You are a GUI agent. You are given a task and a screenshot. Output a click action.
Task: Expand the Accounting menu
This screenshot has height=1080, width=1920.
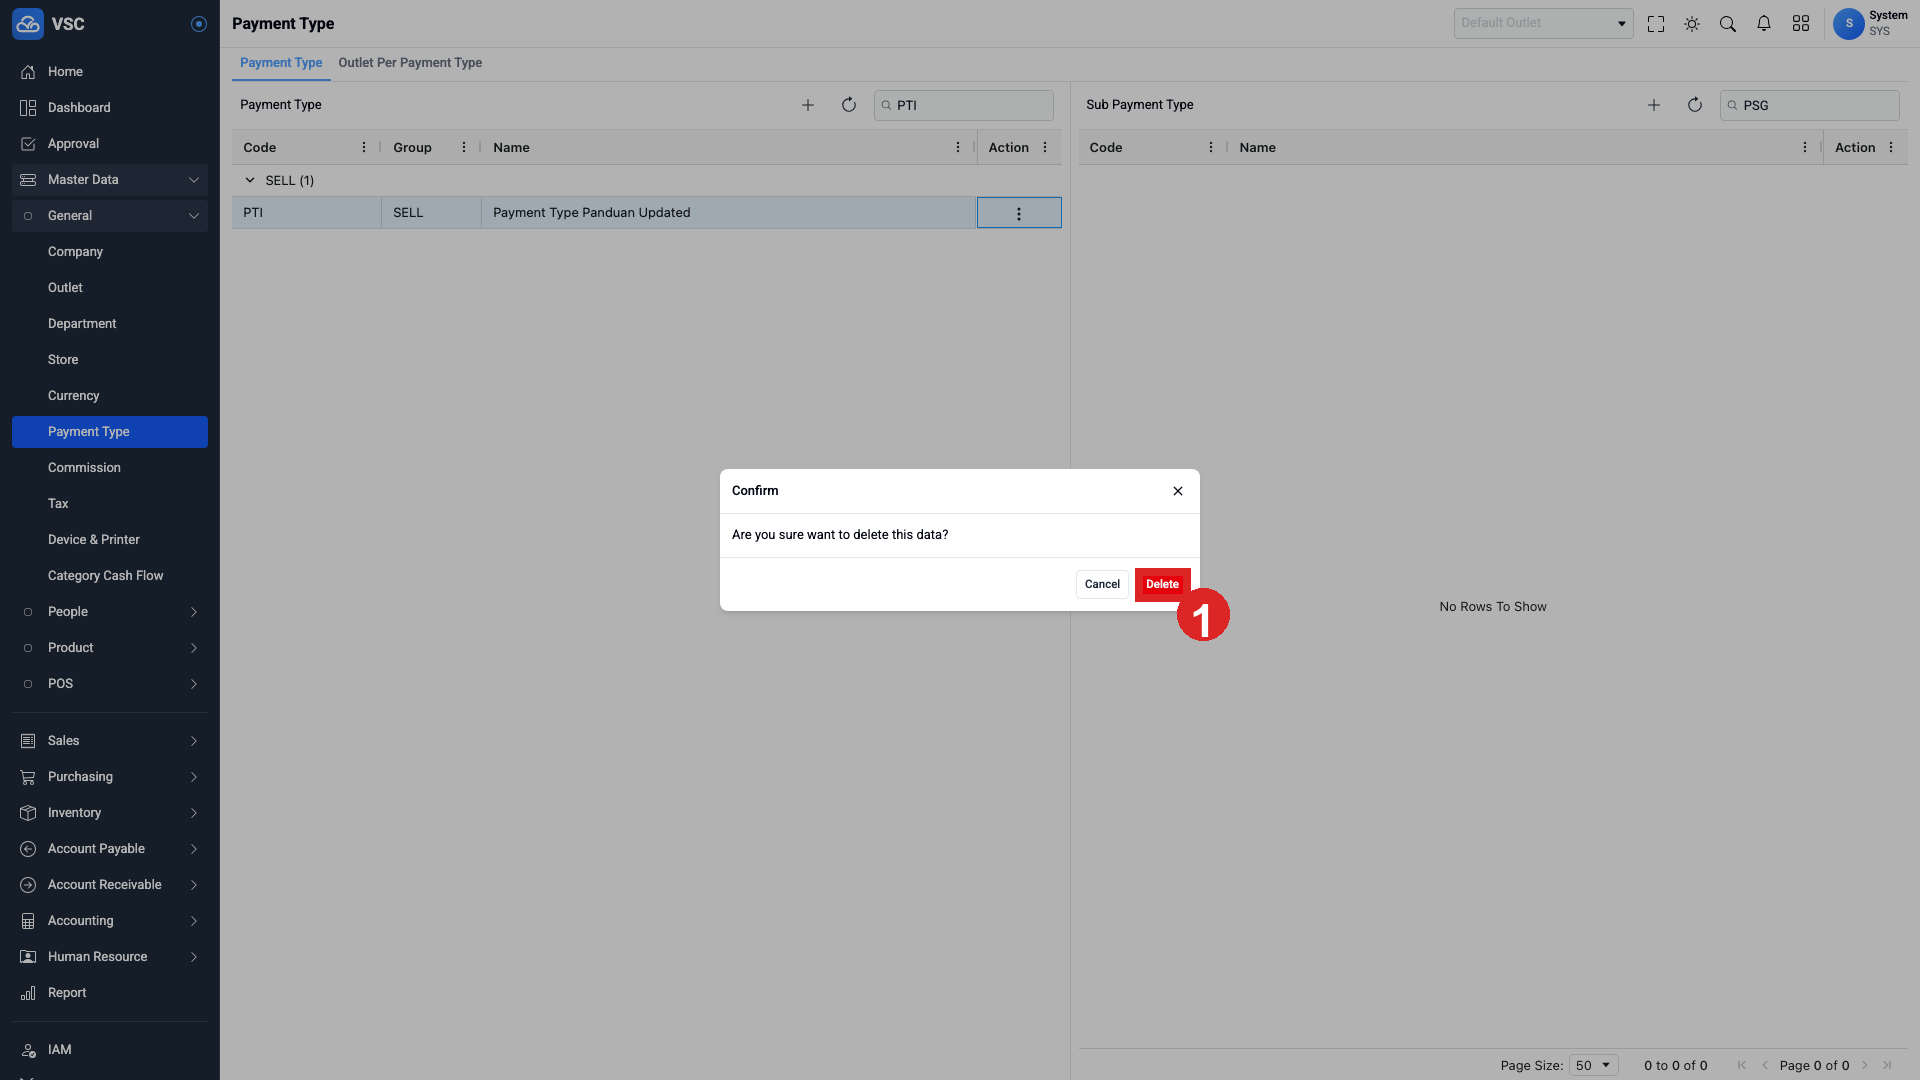(110, 921)
